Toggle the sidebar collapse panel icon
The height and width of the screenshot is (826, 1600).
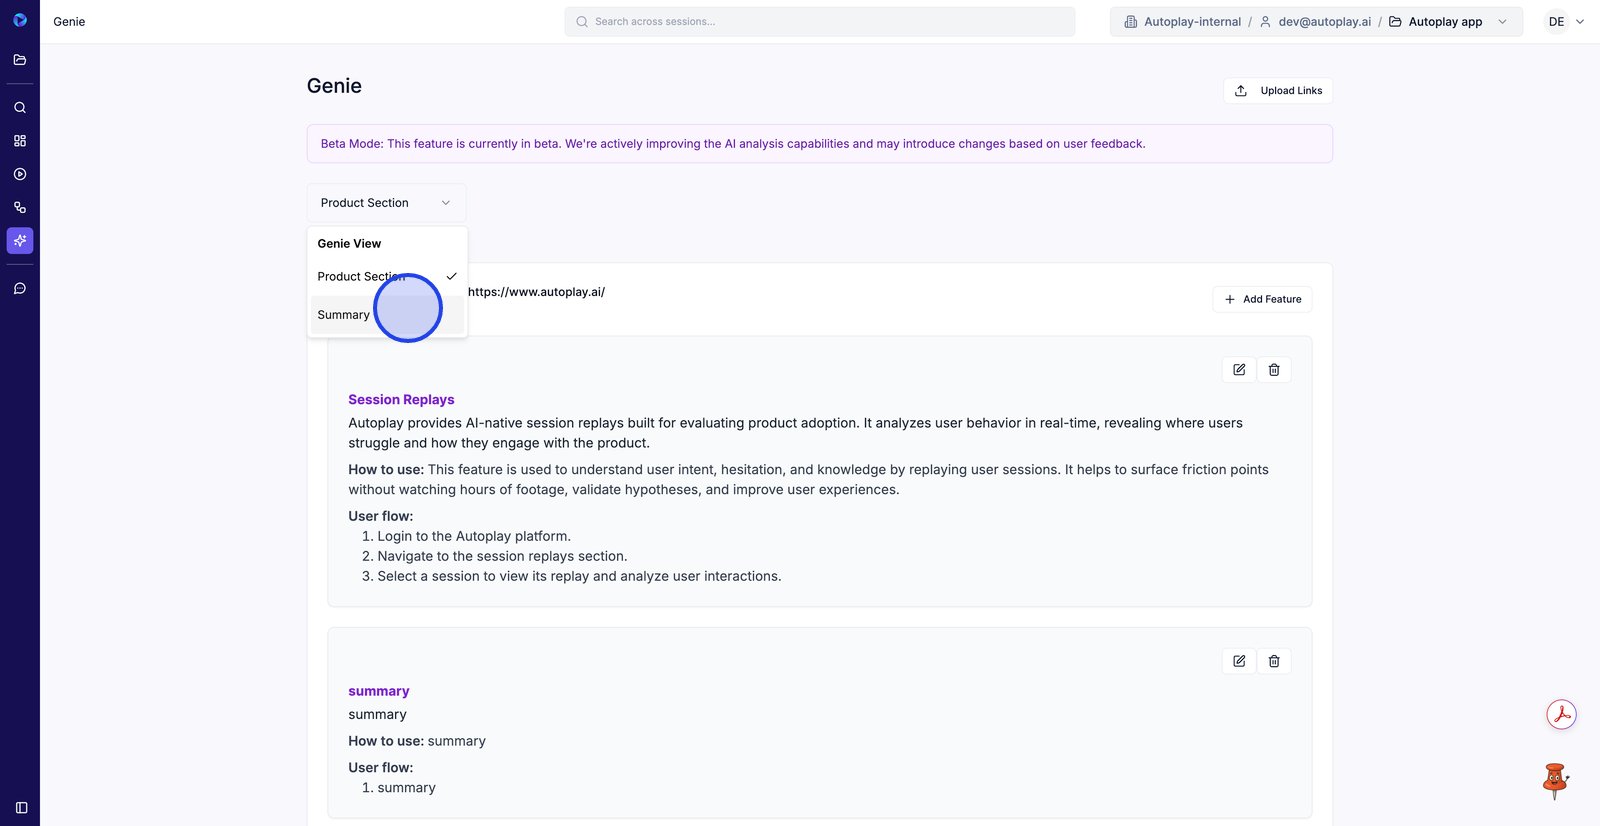[21, 807]
